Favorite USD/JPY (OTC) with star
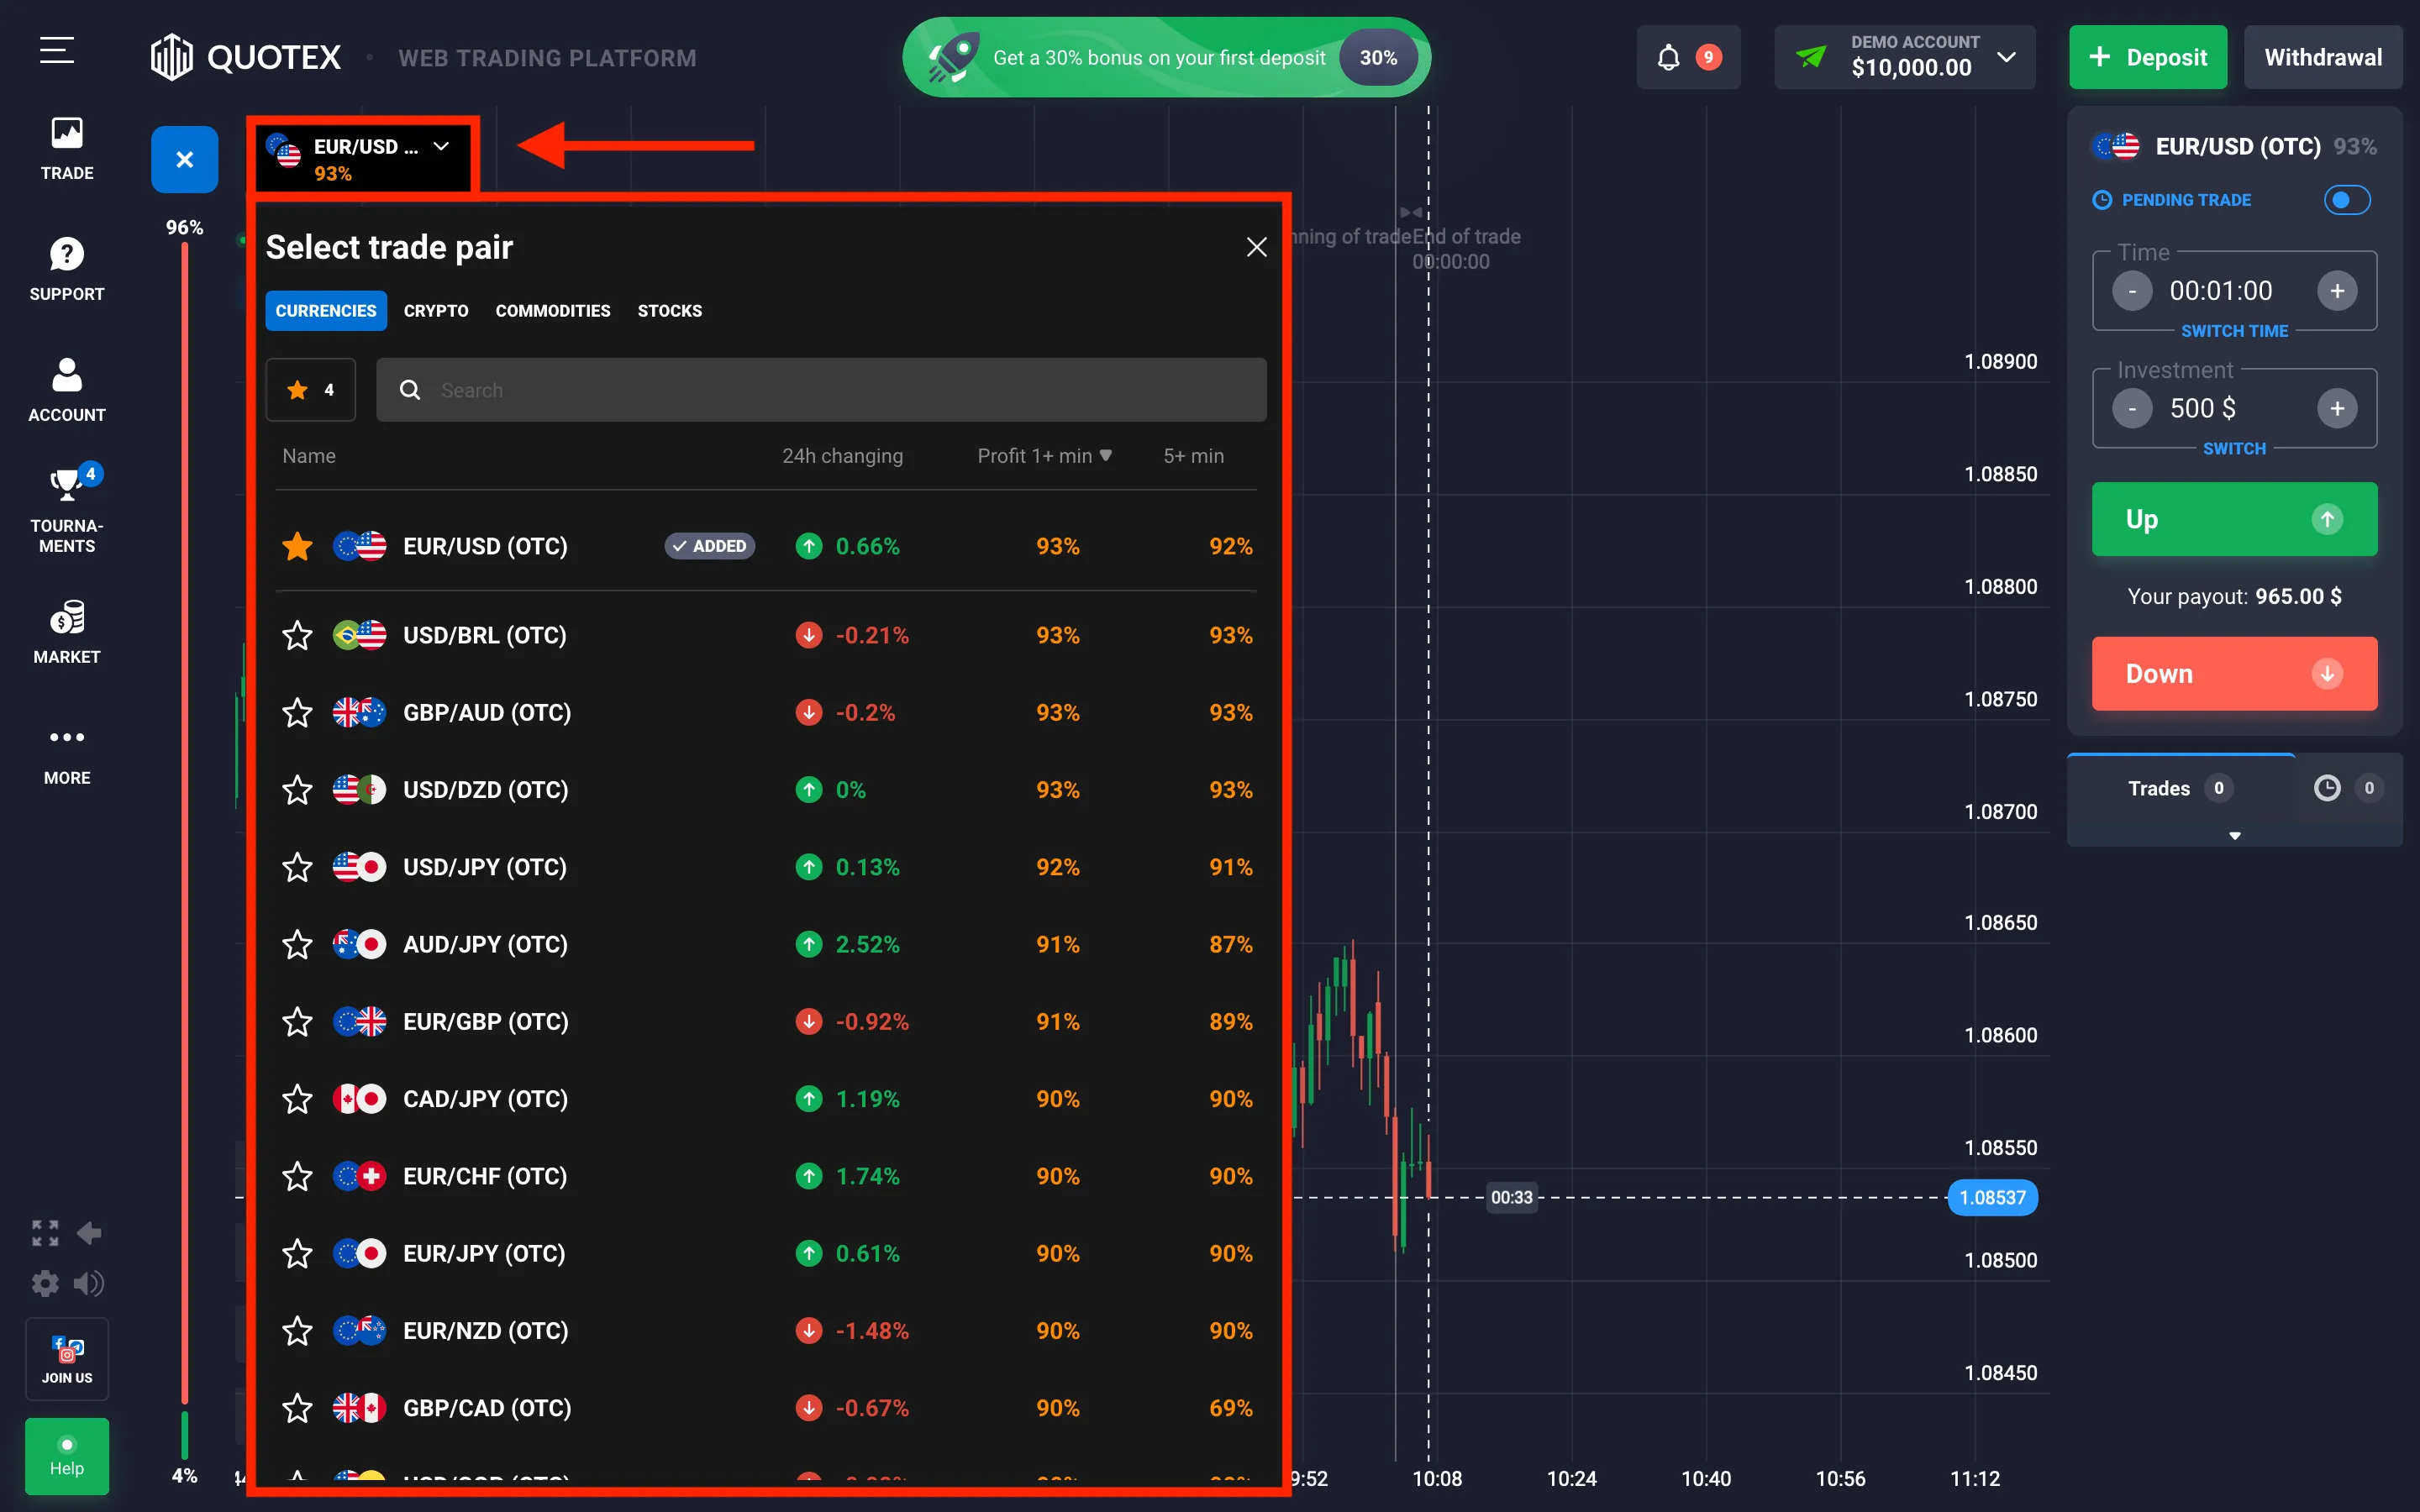Viewport: 2420px width, 1512px height. tap(297, 867)
